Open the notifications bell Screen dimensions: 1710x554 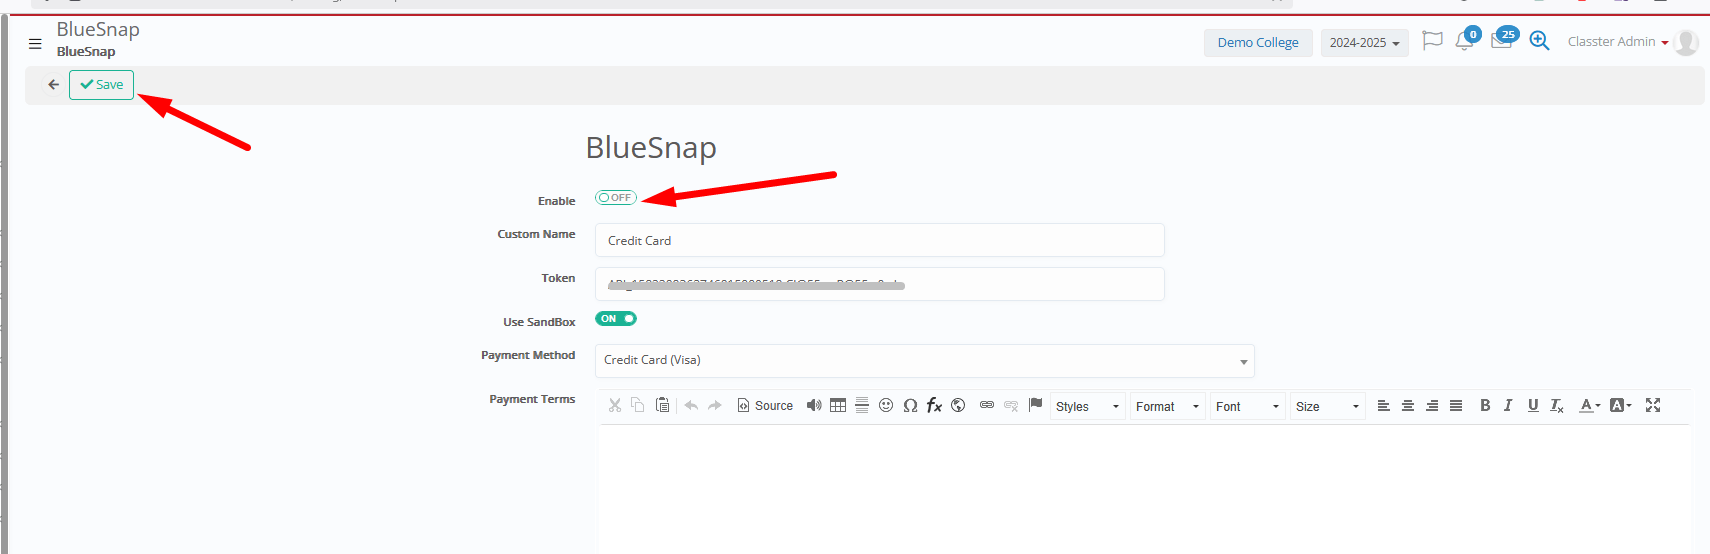(x=1464, y=42)
